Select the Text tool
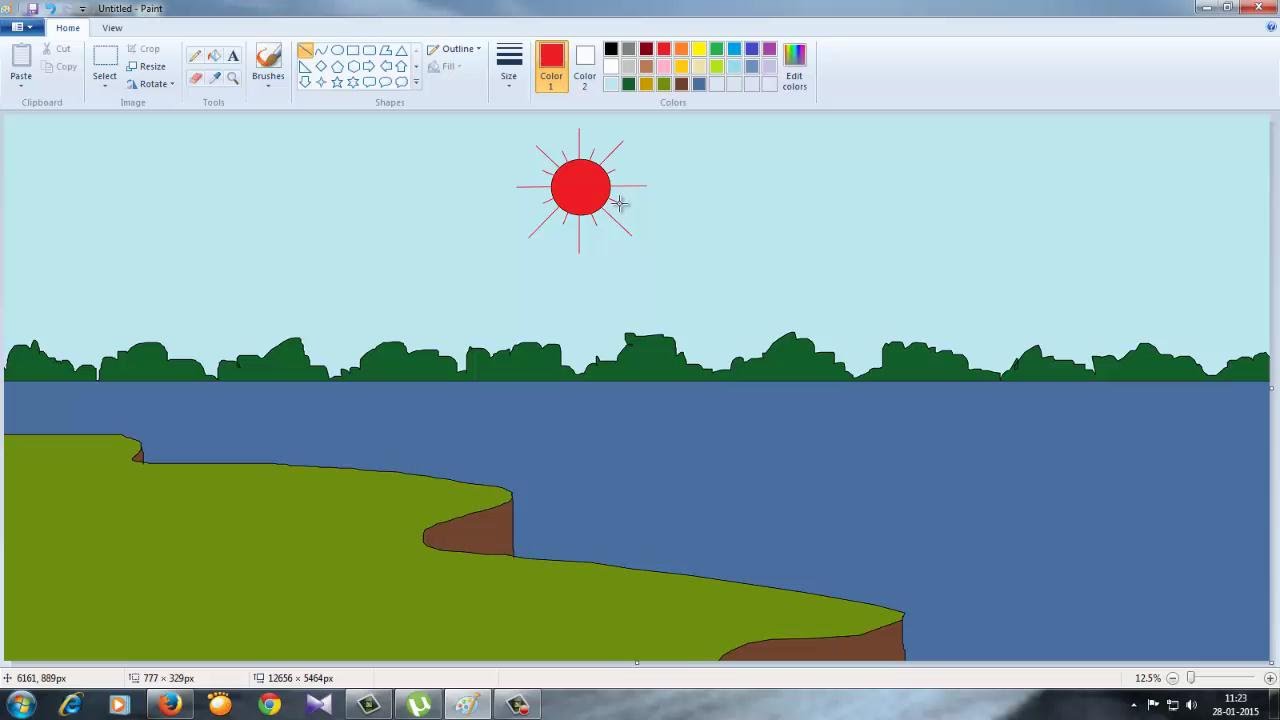Screen dimensions: 1280x720 click(x=233, y=55)
